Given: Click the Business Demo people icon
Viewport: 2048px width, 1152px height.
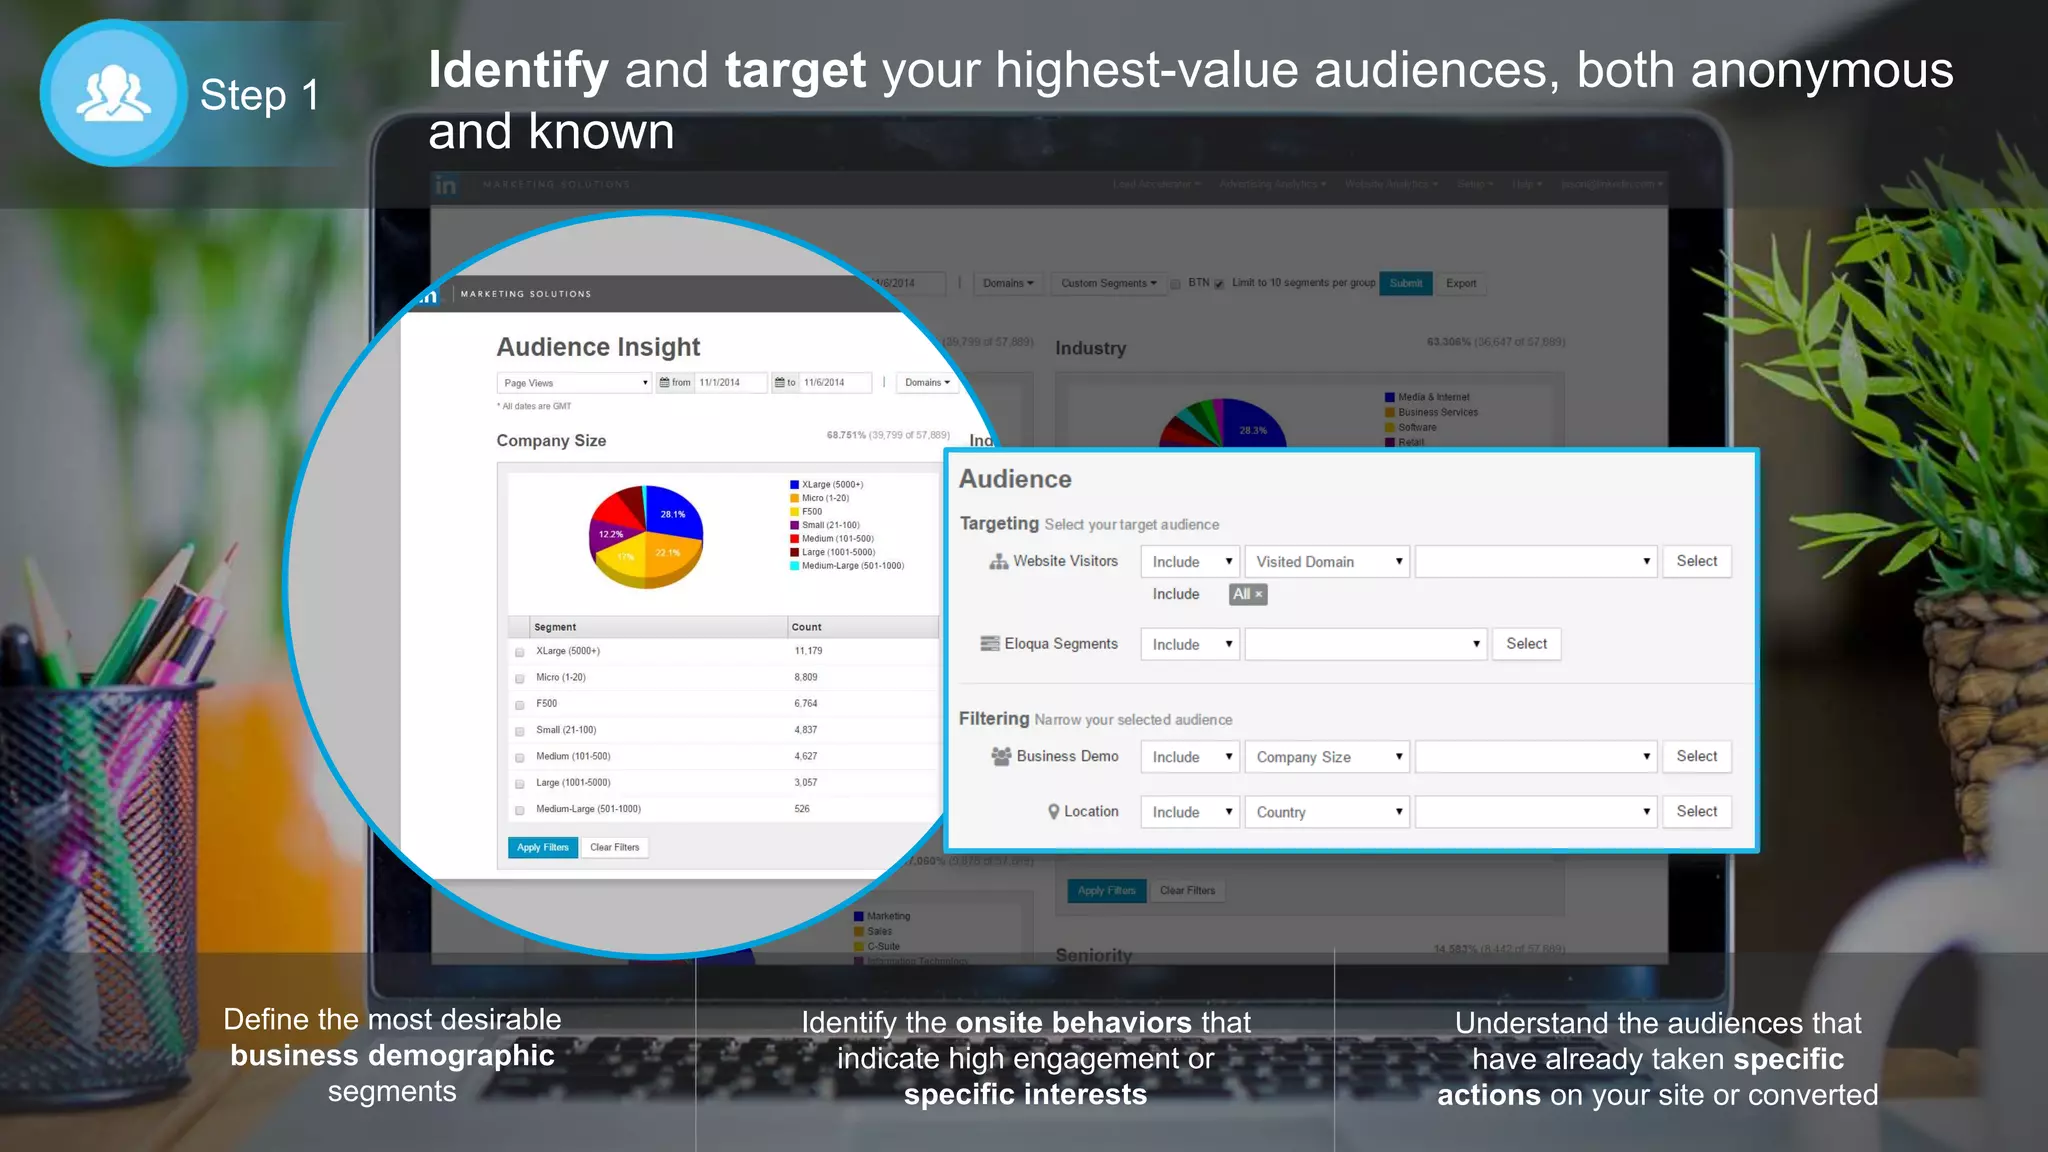Looking at the screenshot, I should [x=1001, y=756].
